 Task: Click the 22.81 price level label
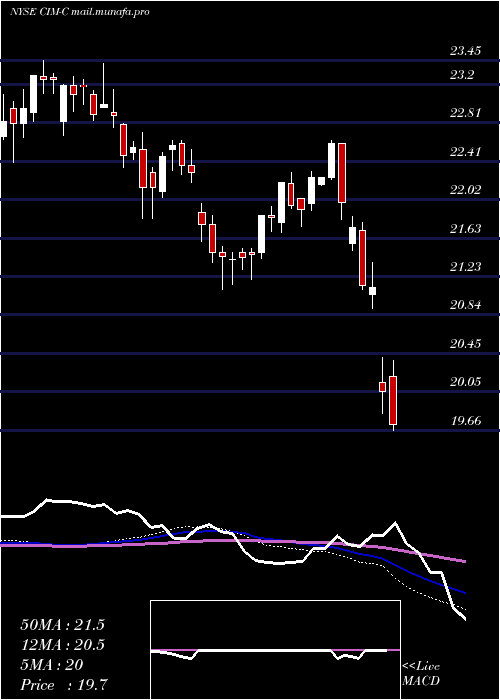pos(465,113)
